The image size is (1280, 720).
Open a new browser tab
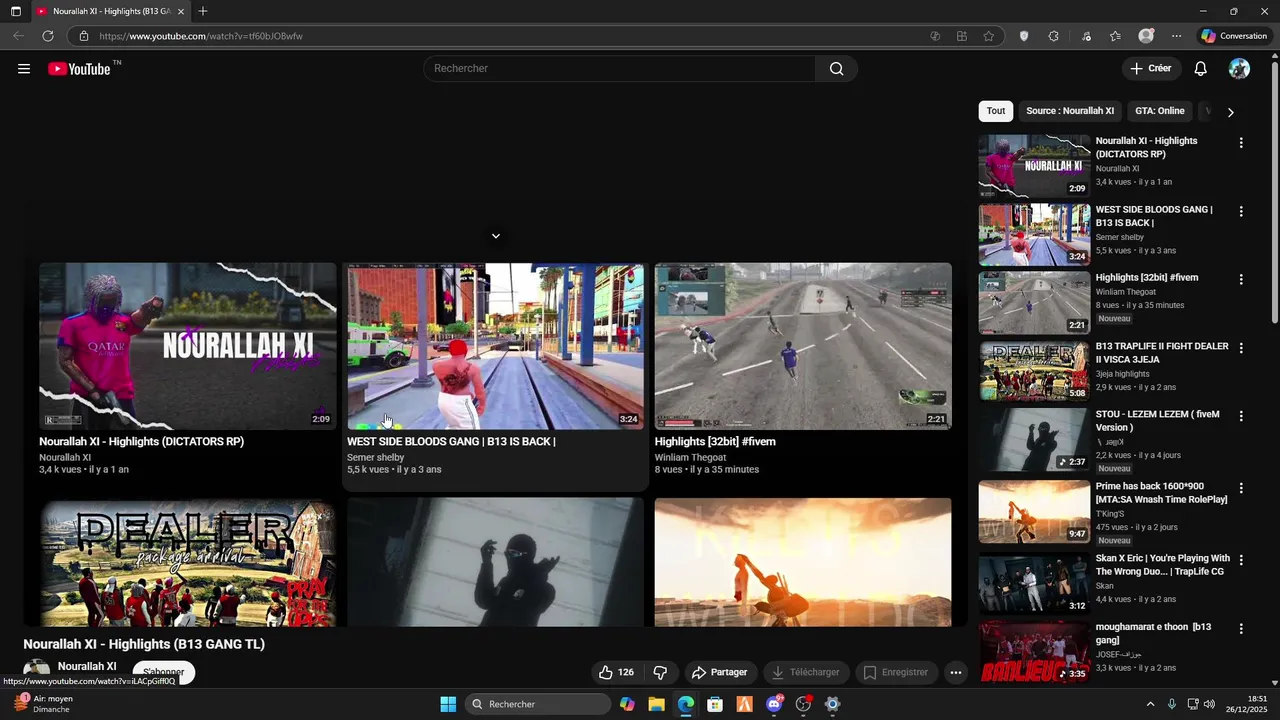point(203,11)
